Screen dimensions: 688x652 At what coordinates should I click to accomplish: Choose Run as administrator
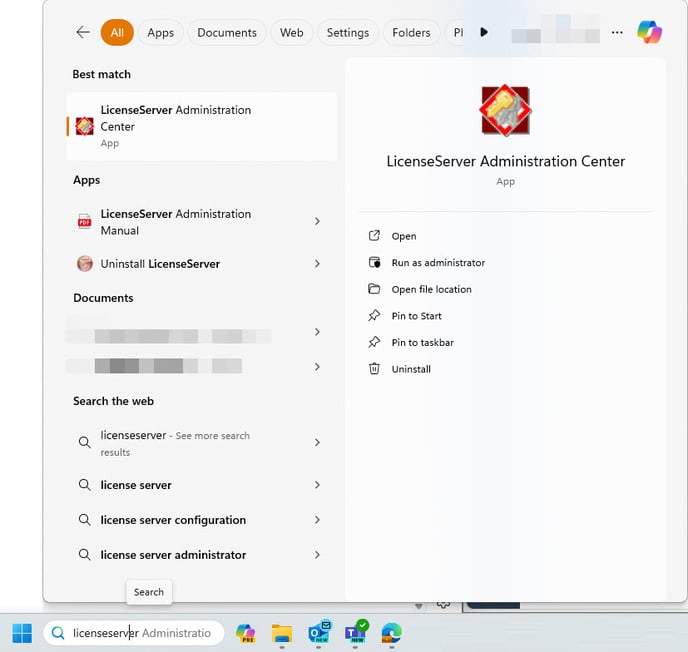point(438,262)
